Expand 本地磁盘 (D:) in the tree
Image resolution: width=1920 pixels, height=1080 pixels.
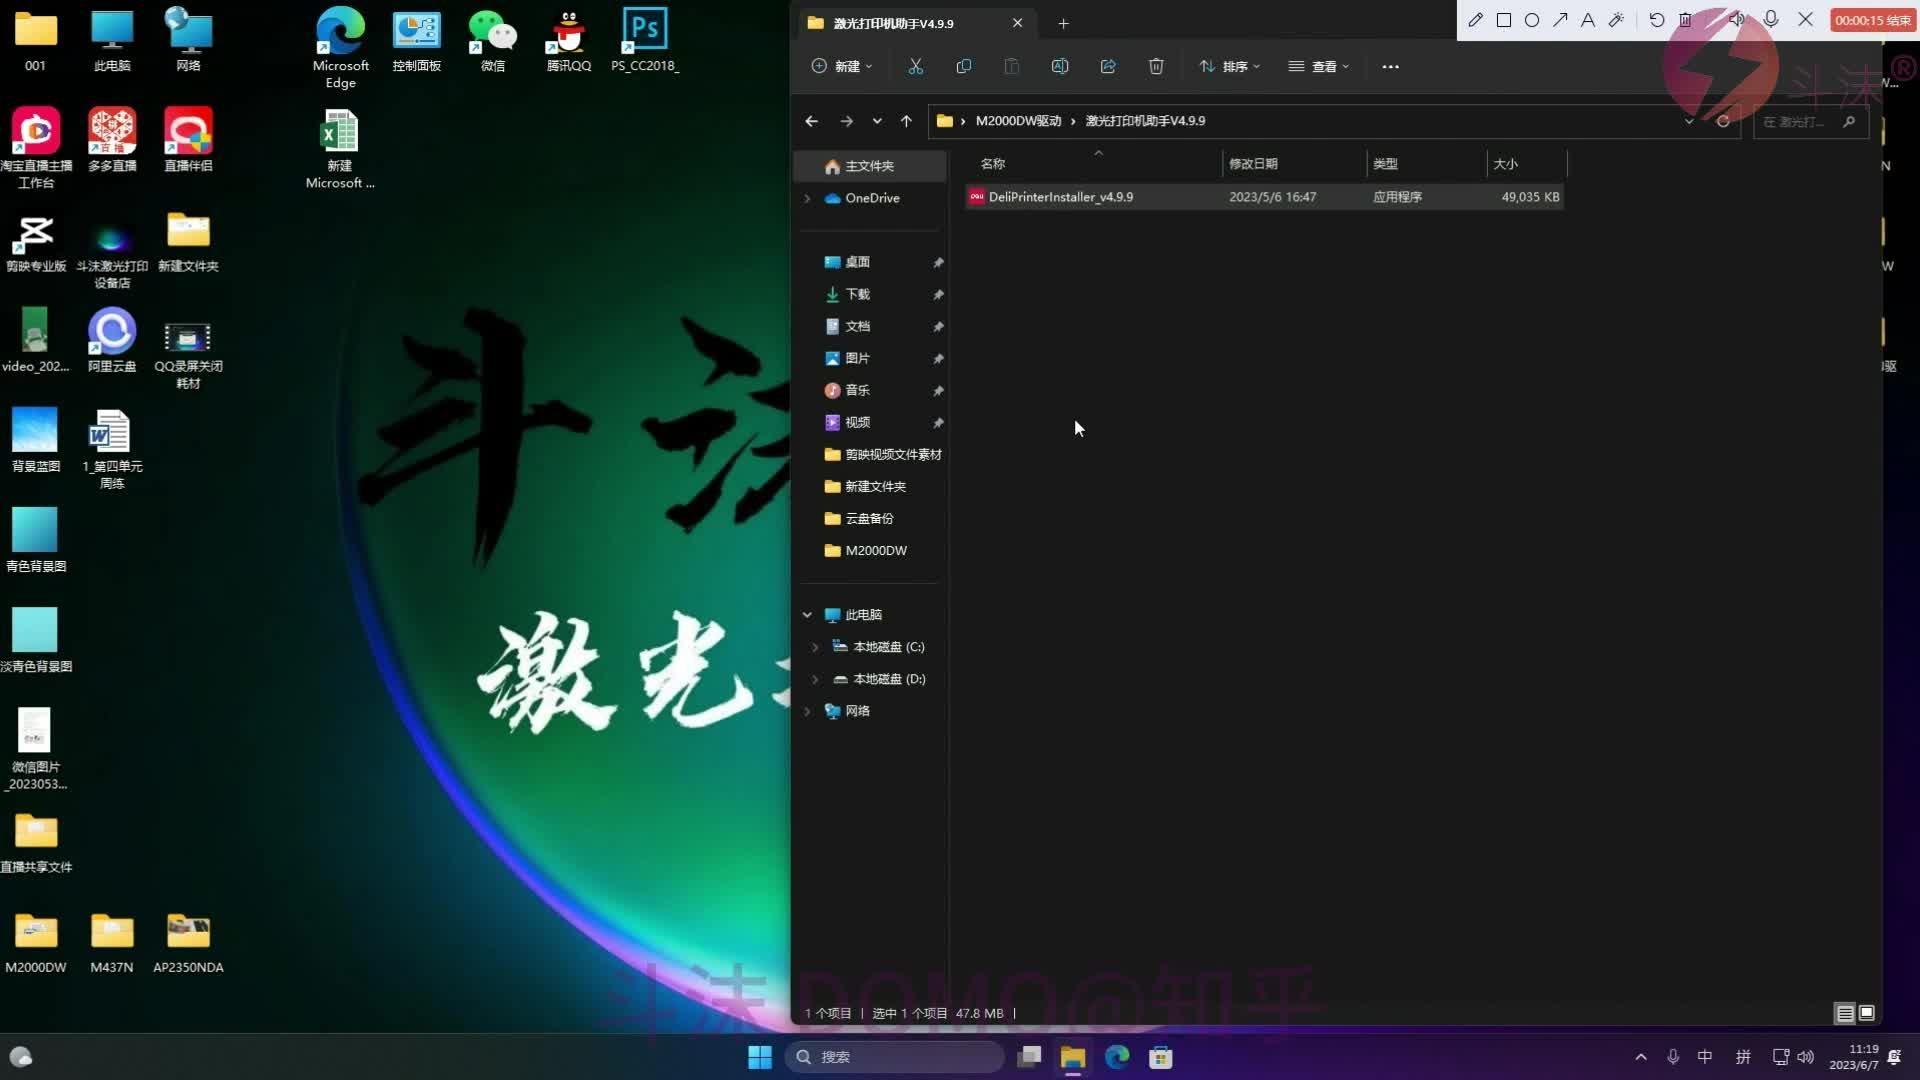[x=815, y=679]
